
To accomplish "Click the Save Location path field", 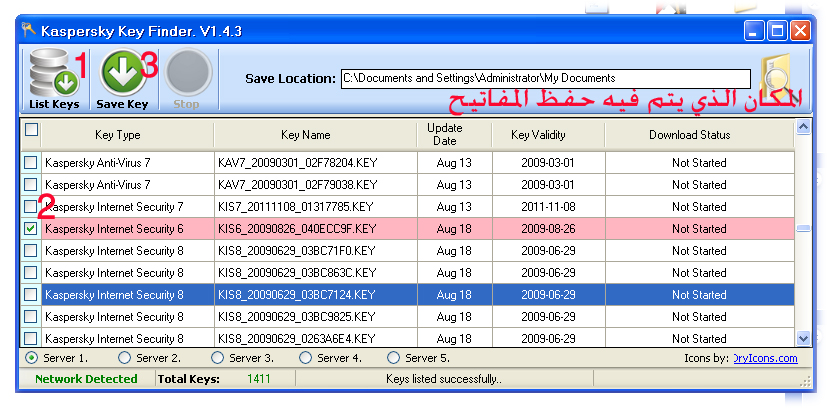I will (x=545, y=79).
